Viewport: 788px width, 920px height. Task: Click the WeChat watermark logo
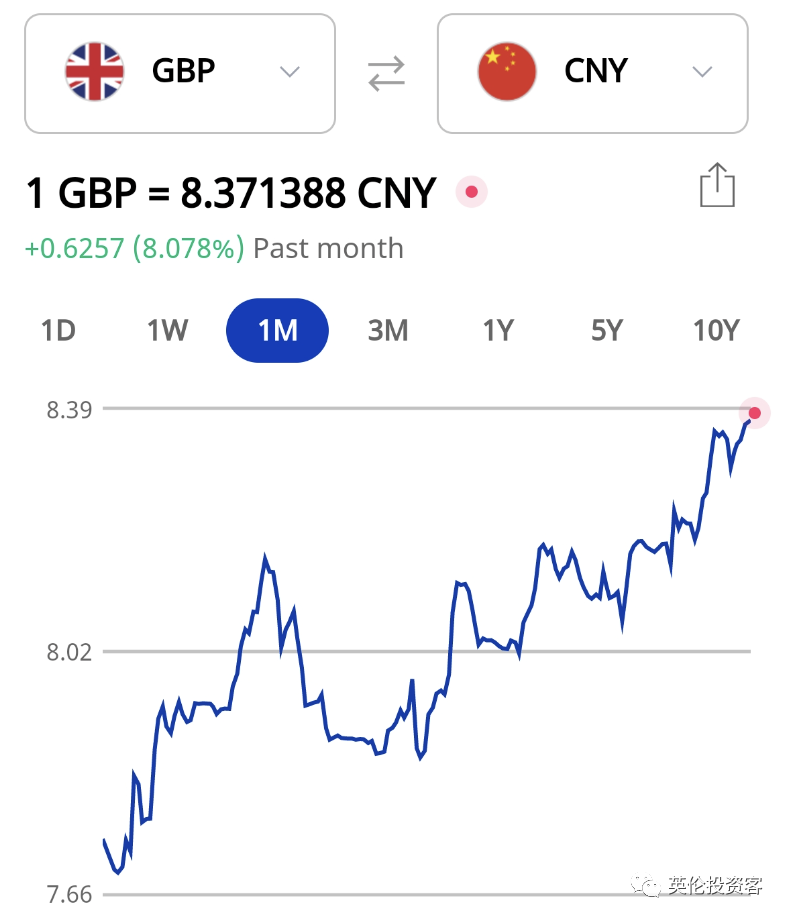point(644,885)
